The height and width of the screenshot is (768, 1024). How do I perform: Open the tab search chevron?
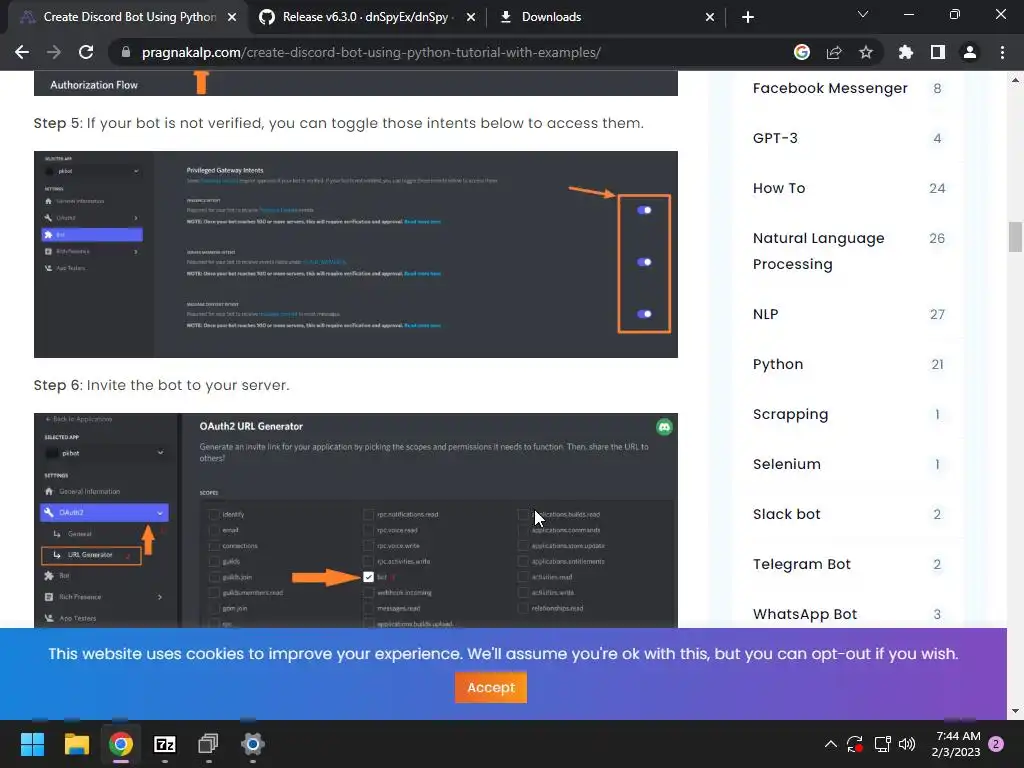coord(863,14)
